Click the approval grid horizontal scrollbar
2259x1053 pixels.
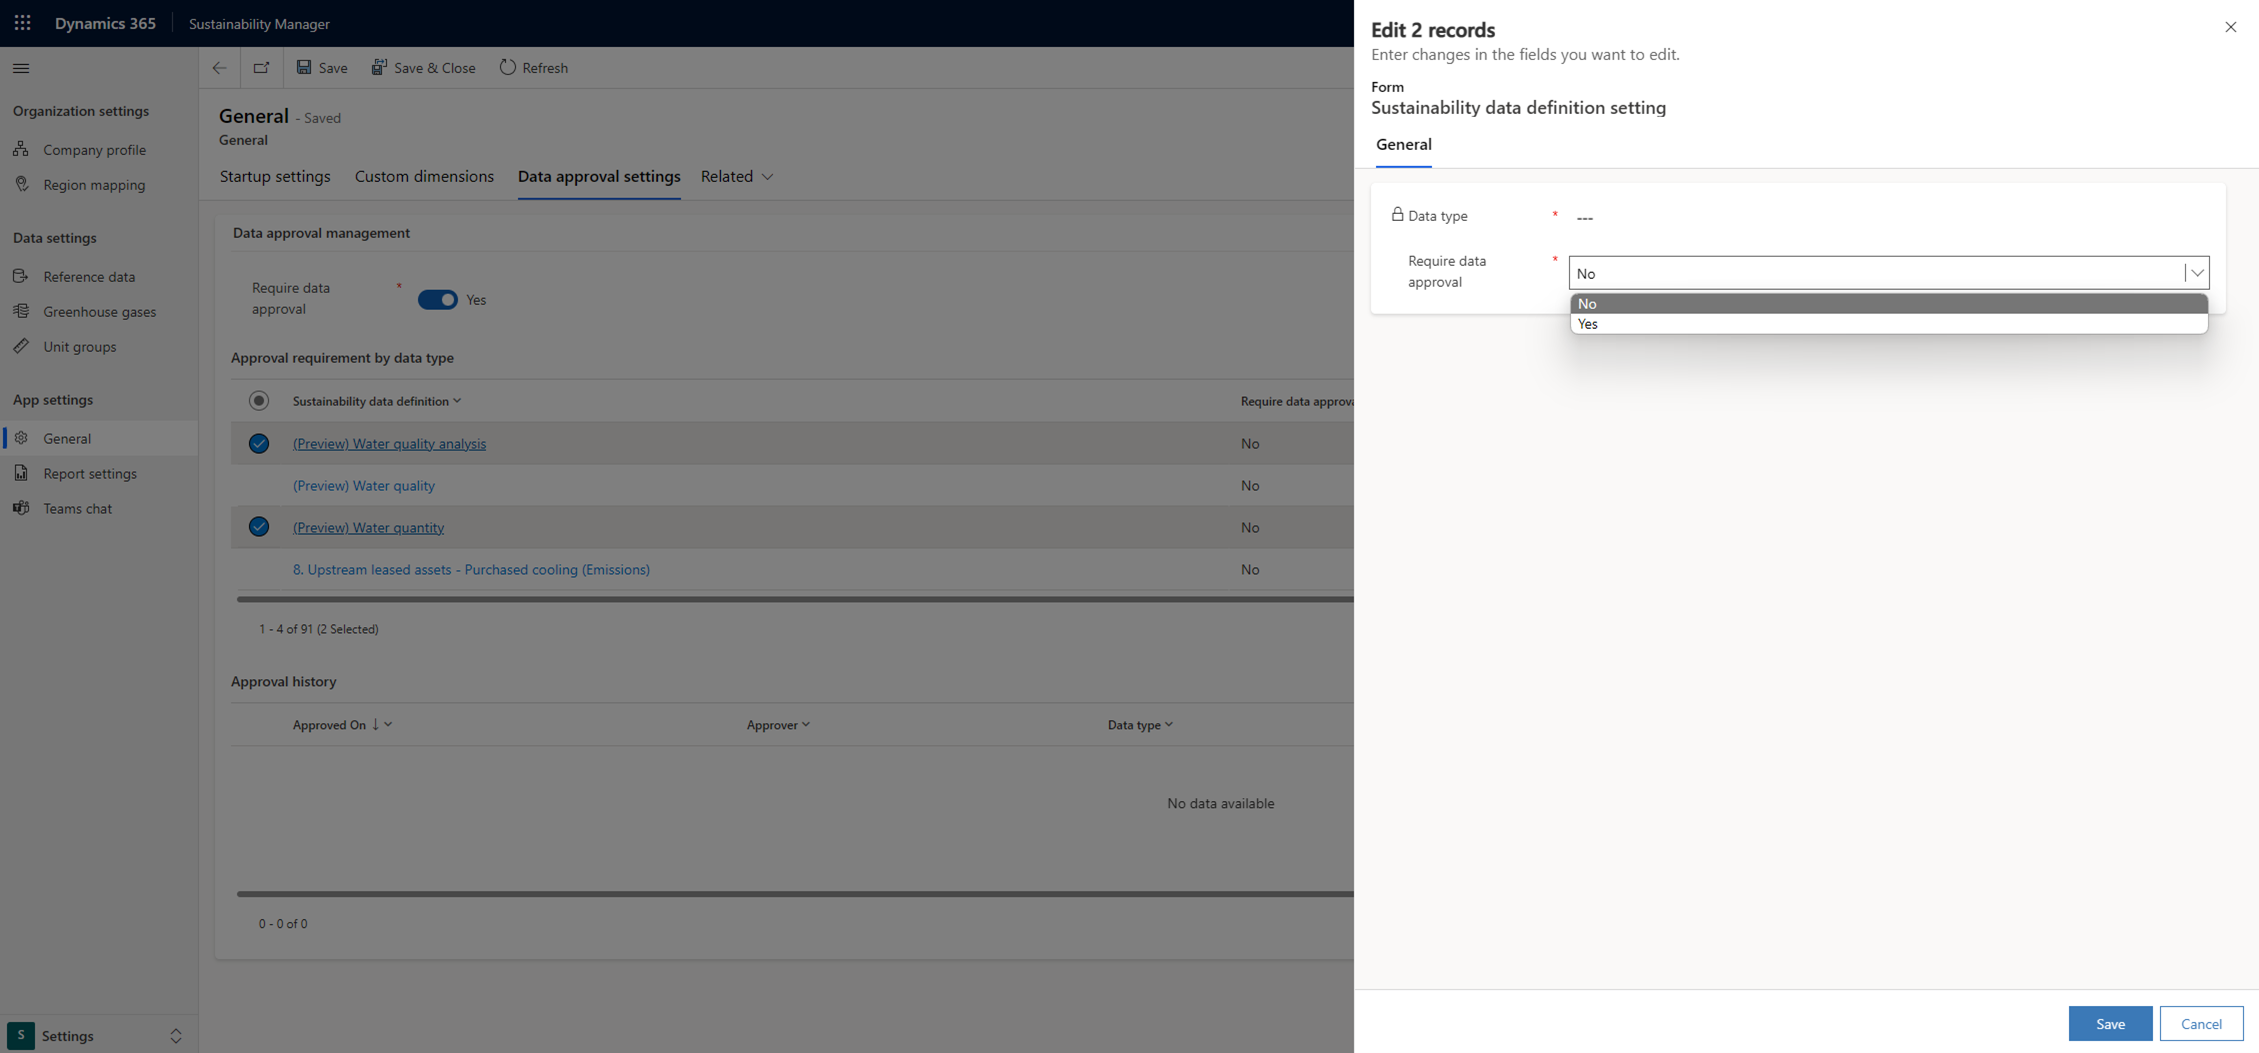coord(795,599)
